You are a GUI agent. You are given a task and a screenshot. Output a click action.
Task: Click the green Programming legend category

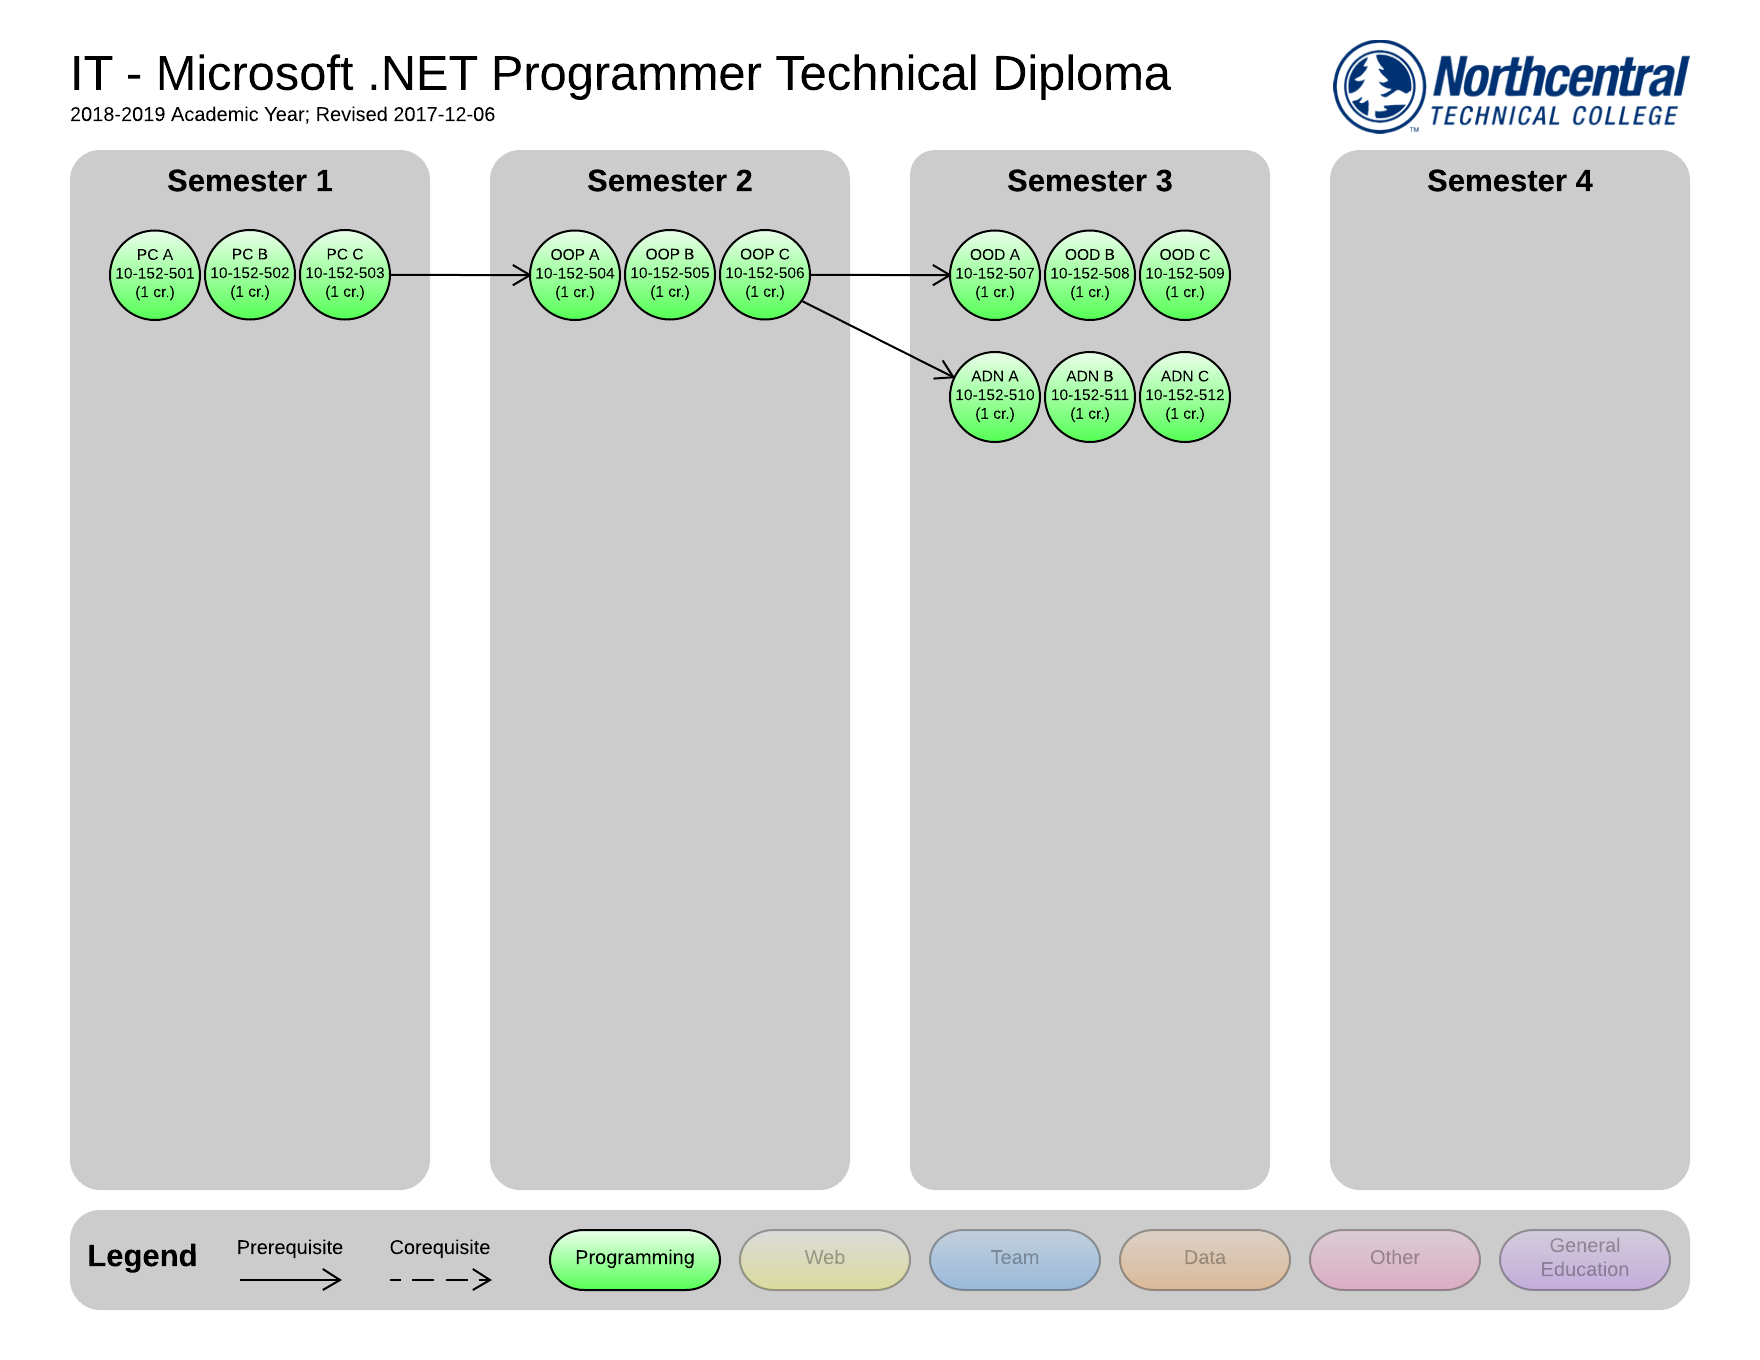coord(635,1259)
